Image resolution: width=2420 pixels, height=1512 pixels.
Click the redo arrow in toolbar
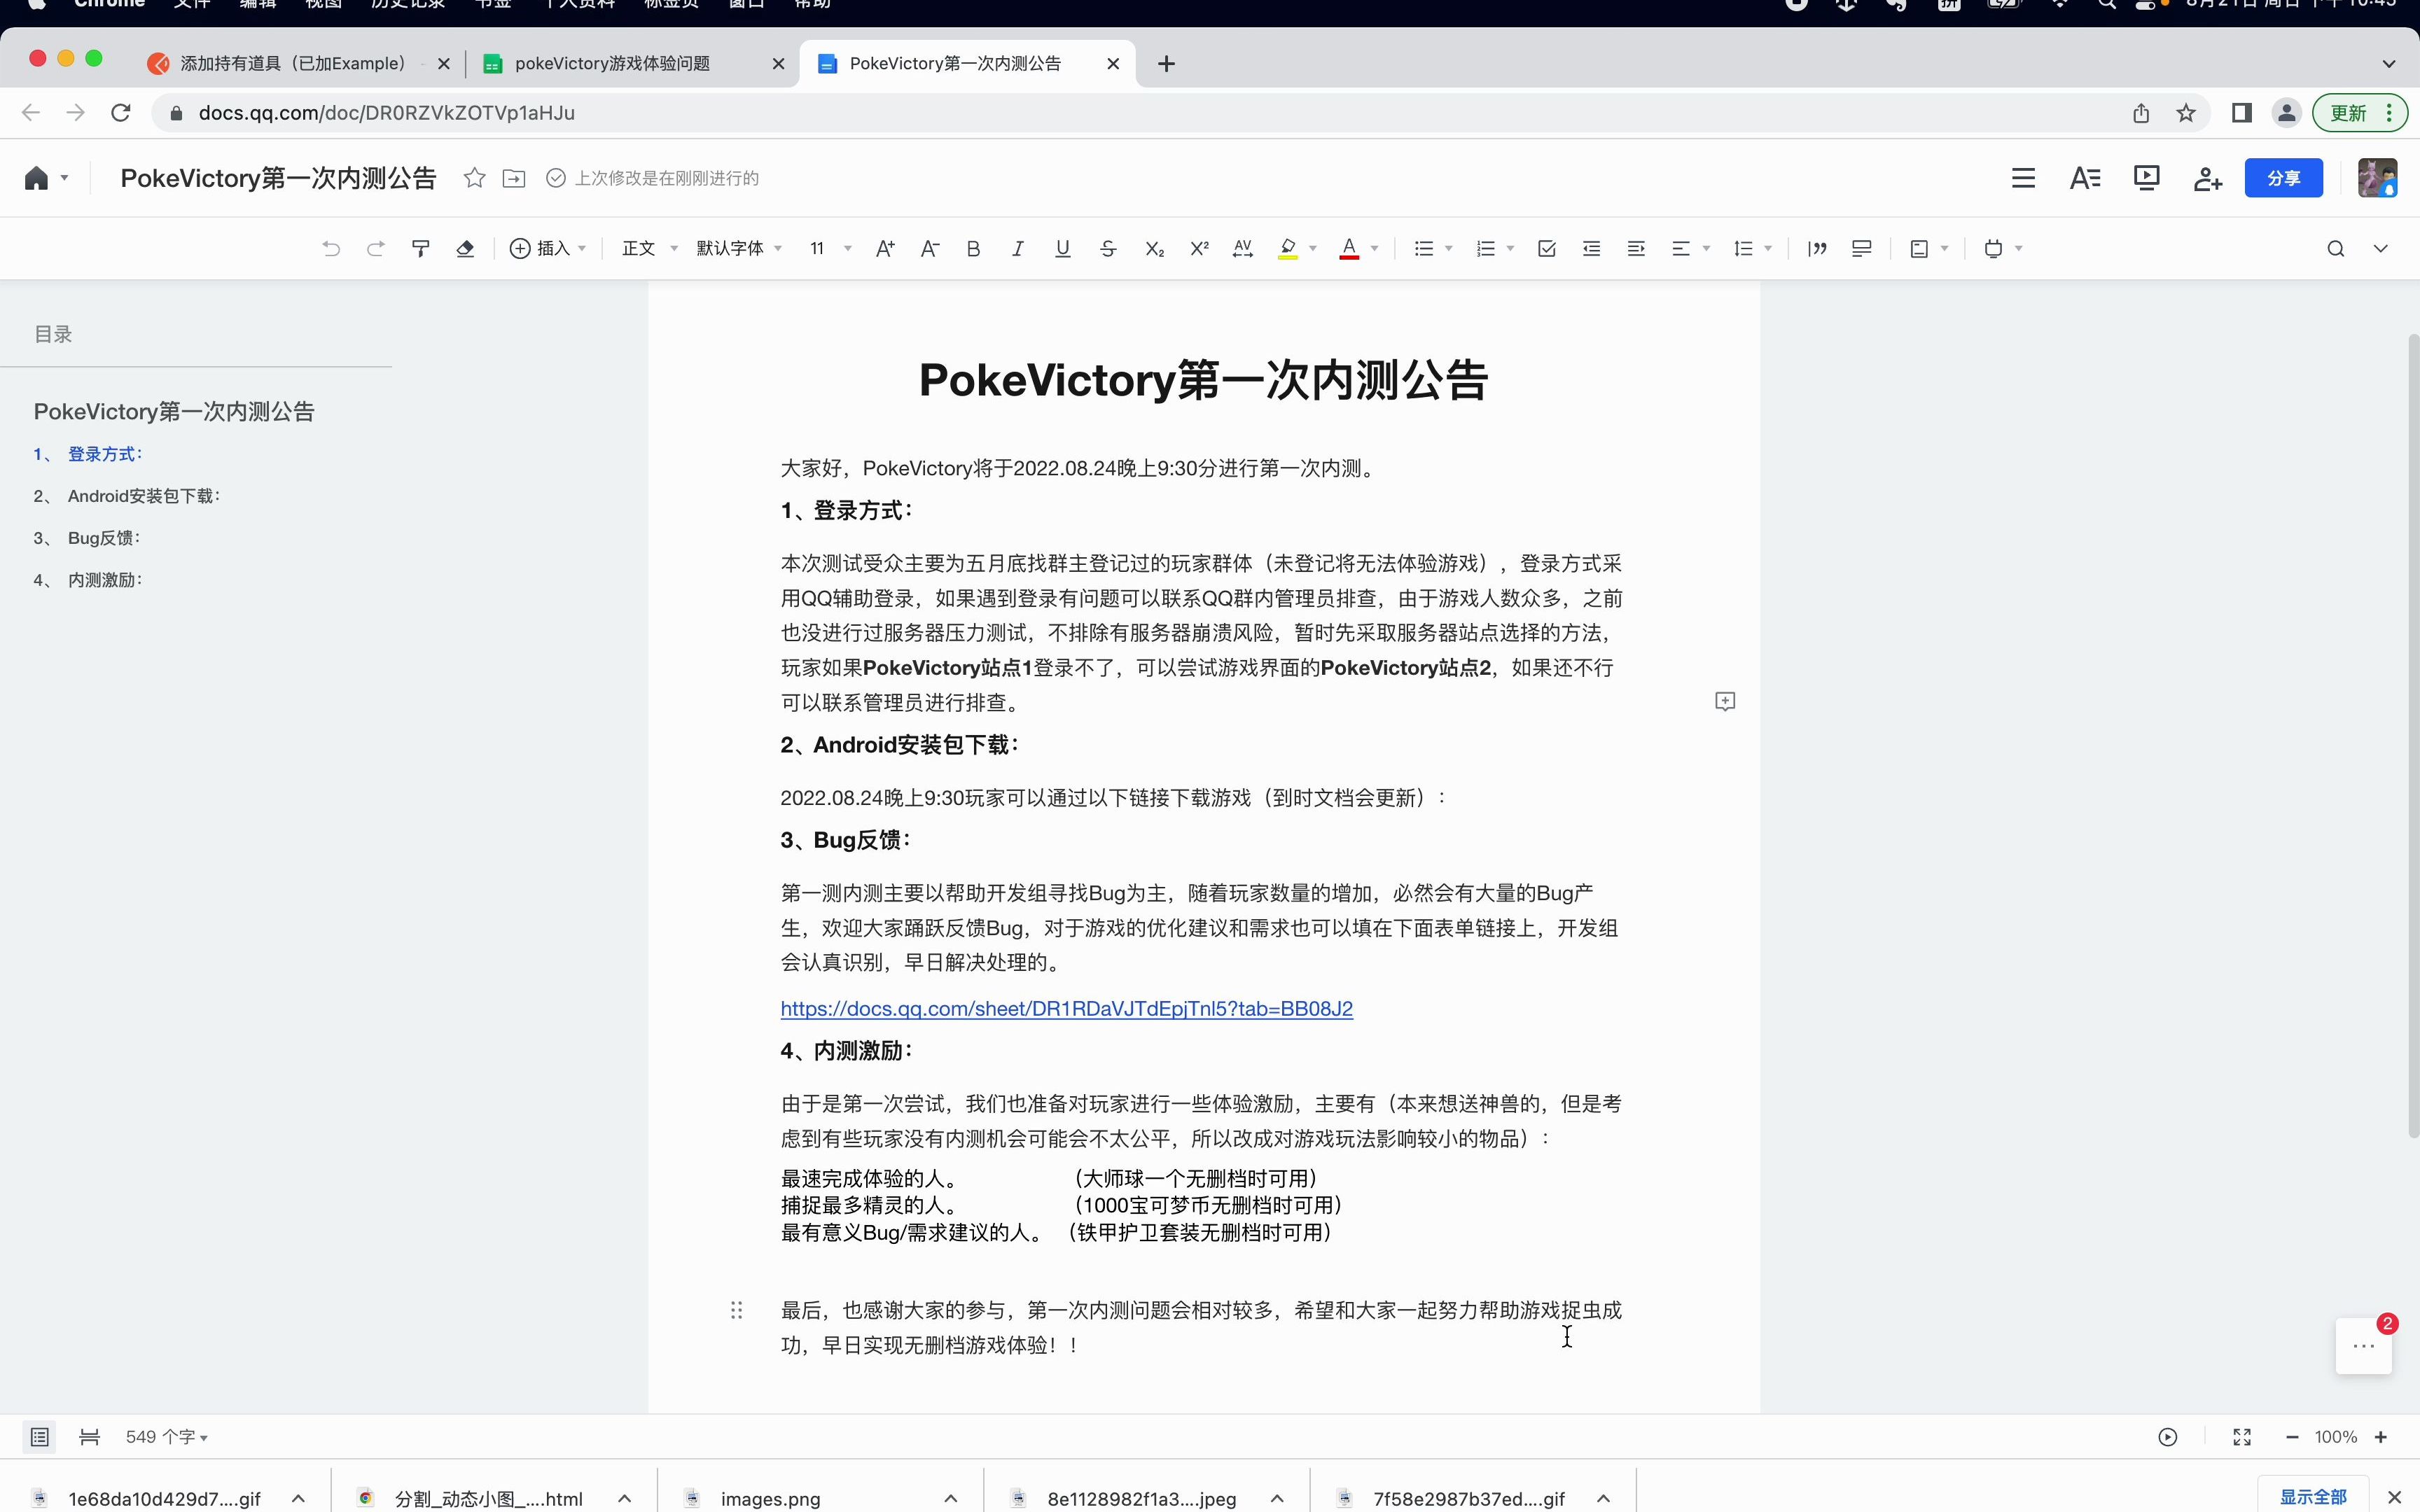pyautogui.click(x=376, y=249)
